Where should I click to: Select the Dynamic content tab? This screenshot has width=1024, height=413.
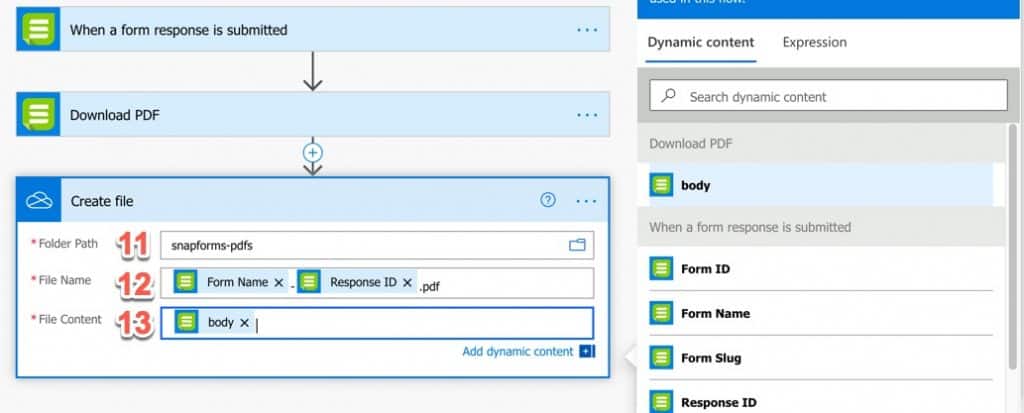point(700,42)
